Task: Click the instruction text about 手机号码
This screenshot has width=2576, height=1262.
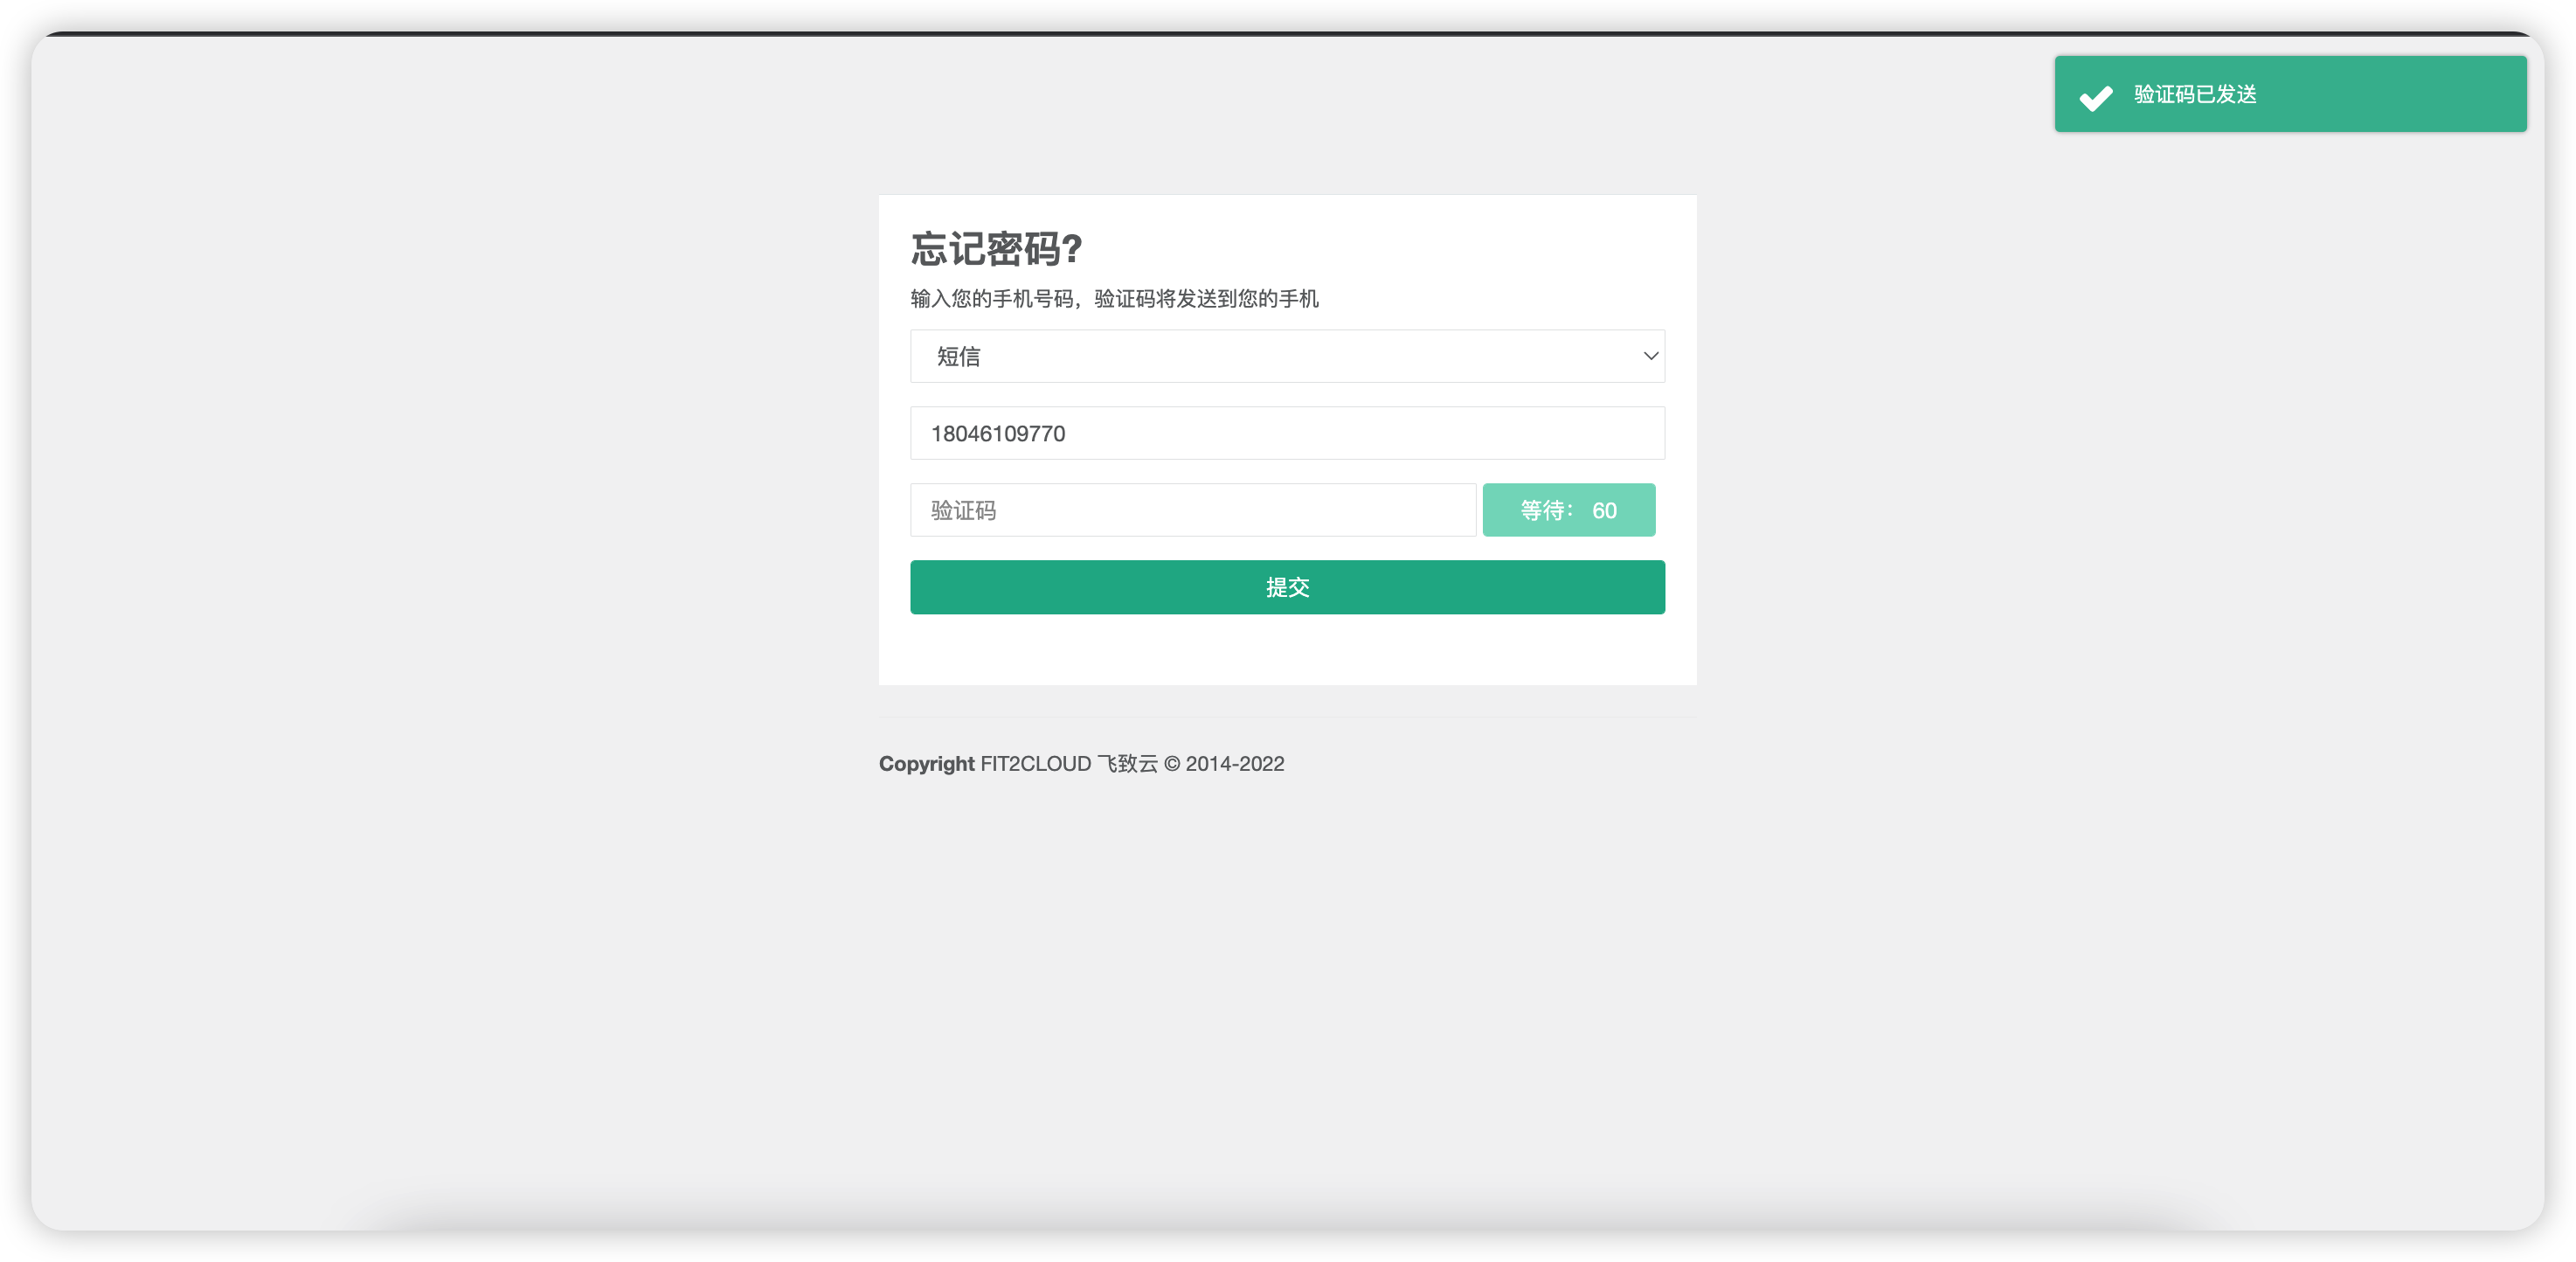Action: (x=1114, y=299)
